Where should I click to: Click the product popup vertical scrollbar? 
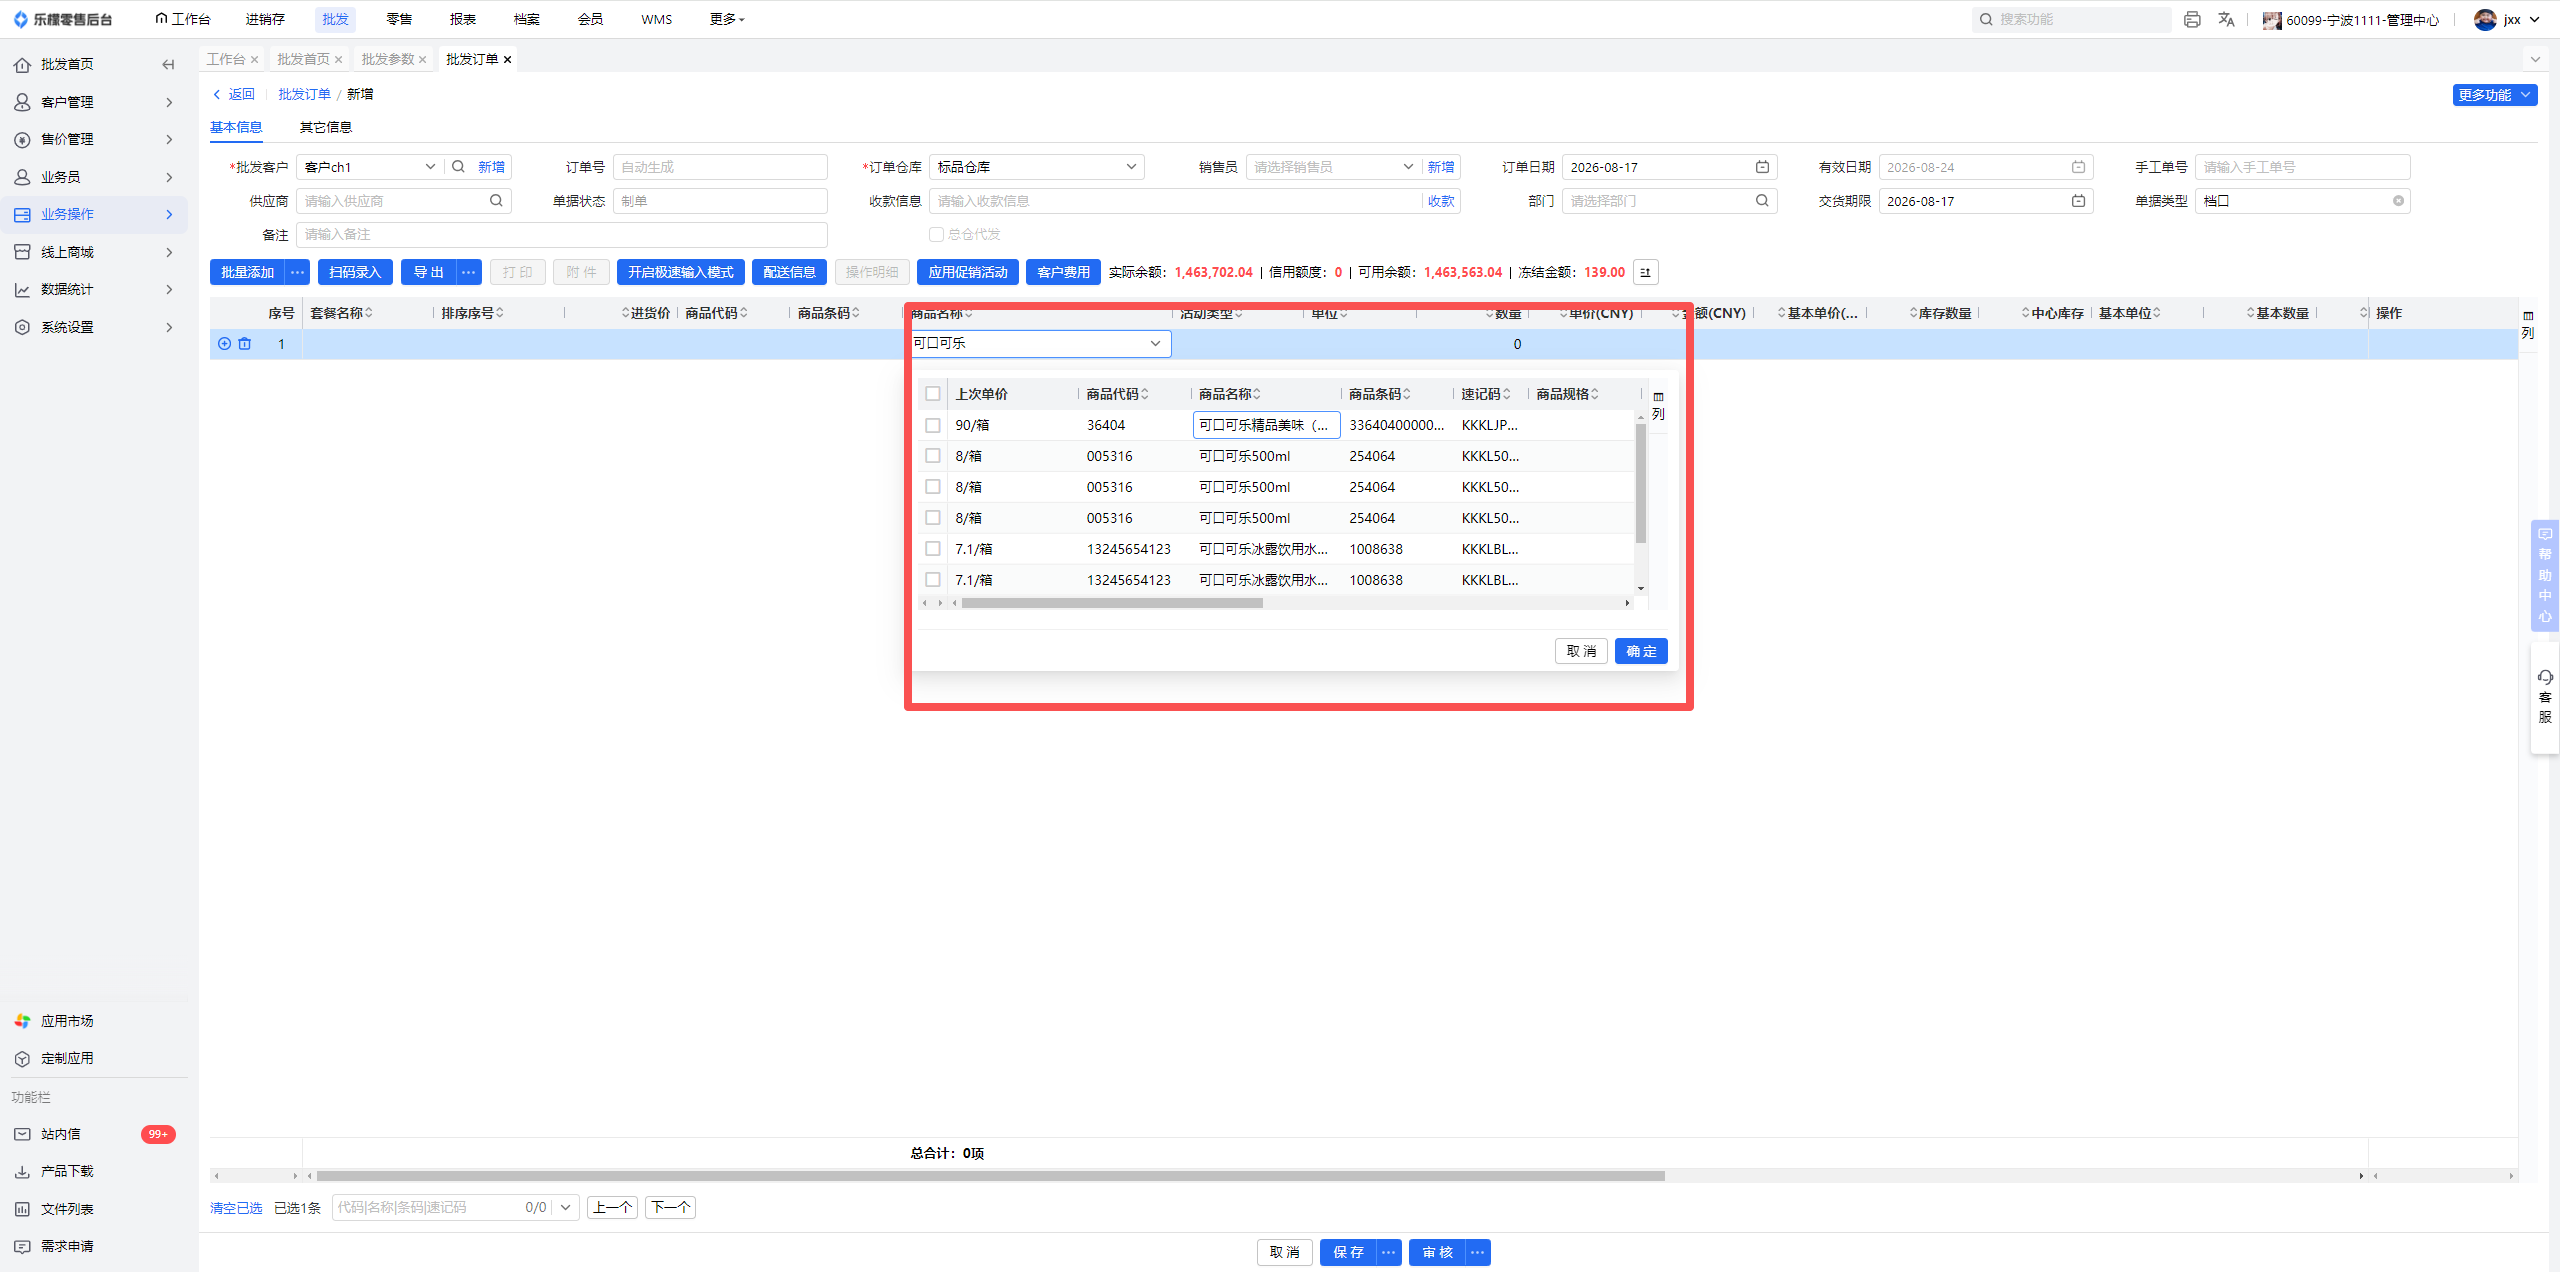click(1641, 483)
